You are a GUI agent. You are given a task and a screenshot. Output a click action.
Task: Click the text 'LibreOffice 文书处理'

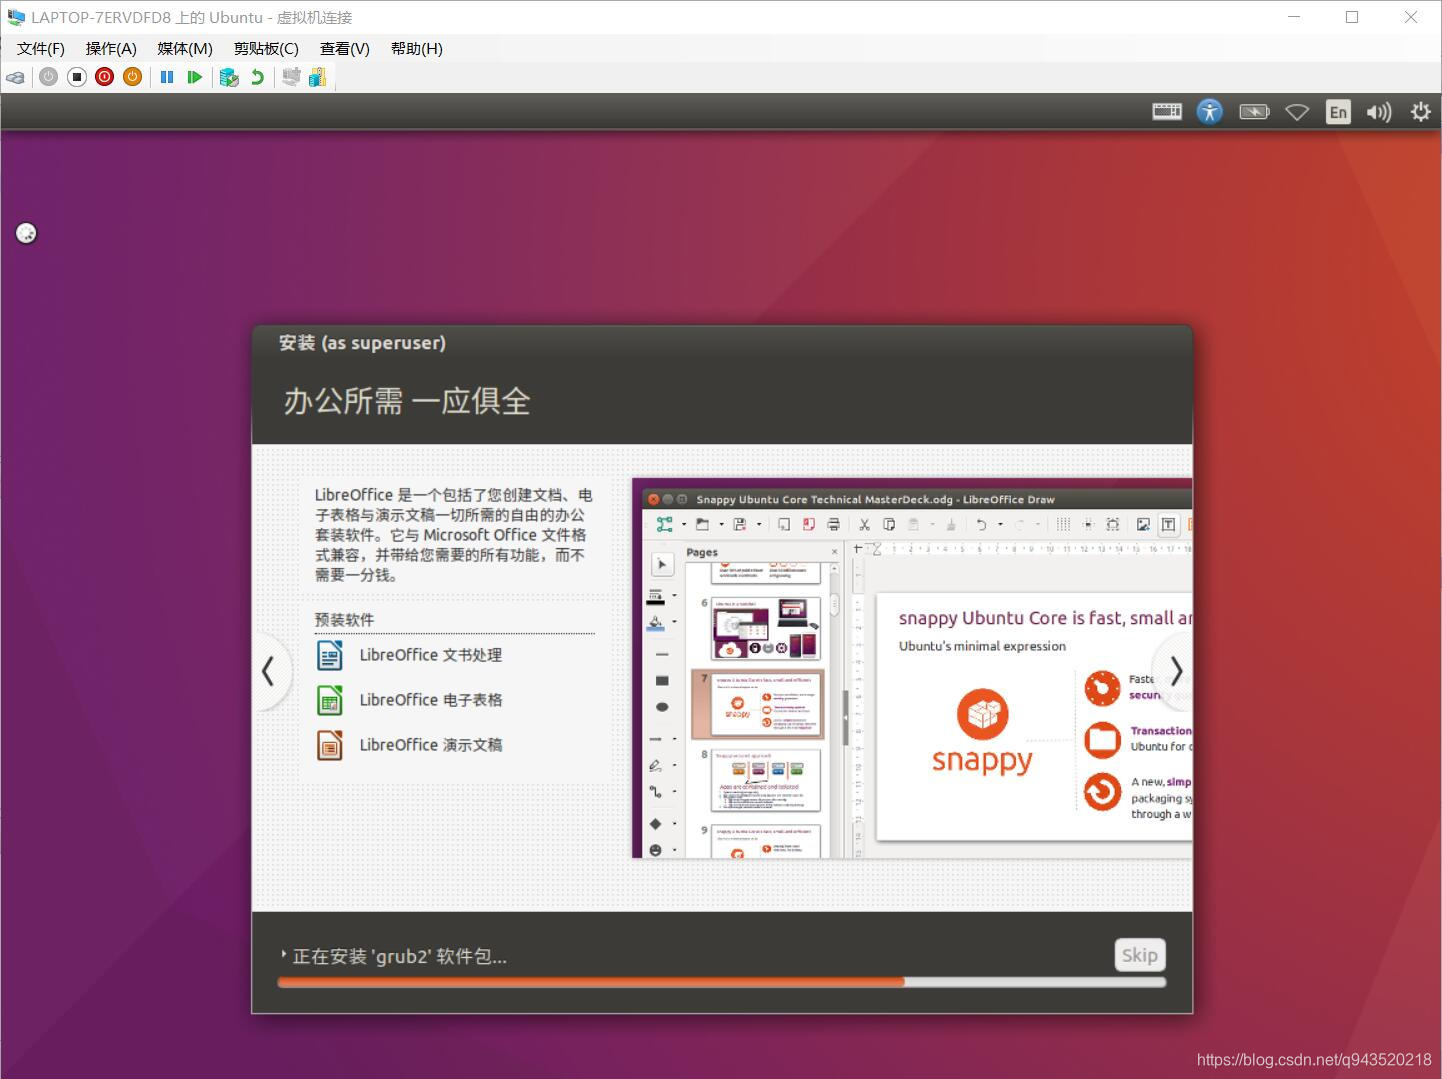tap(431, 655)
